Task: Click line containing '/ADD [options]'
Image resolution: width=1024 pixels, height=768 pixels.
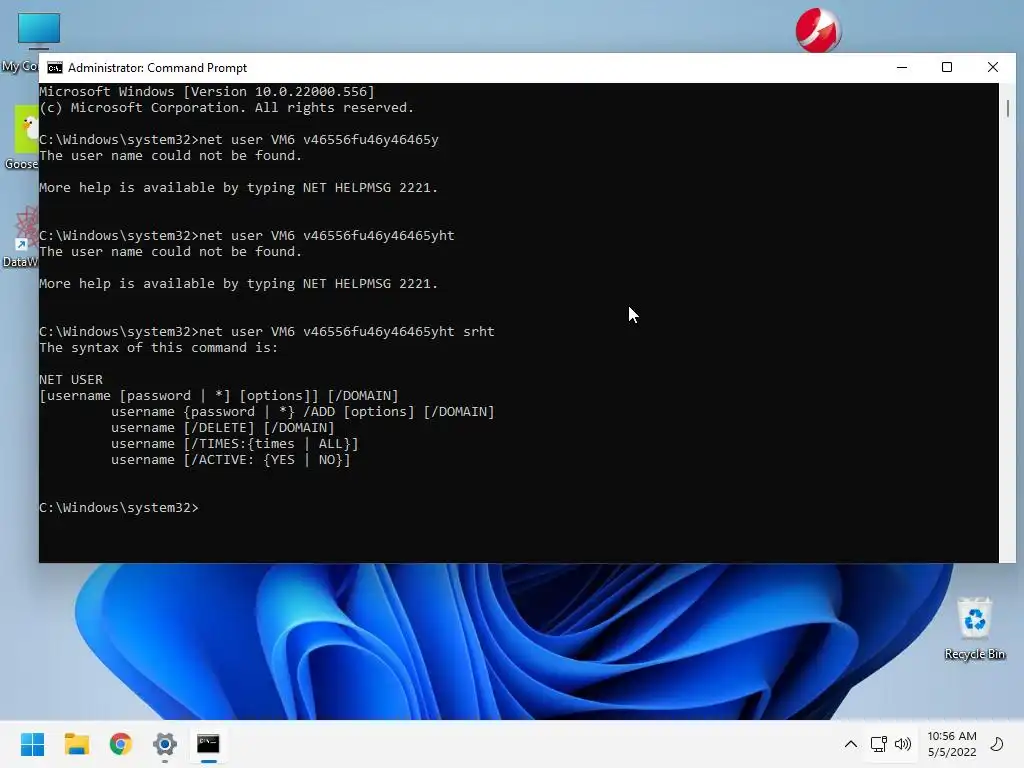Action: pos(302,412)
